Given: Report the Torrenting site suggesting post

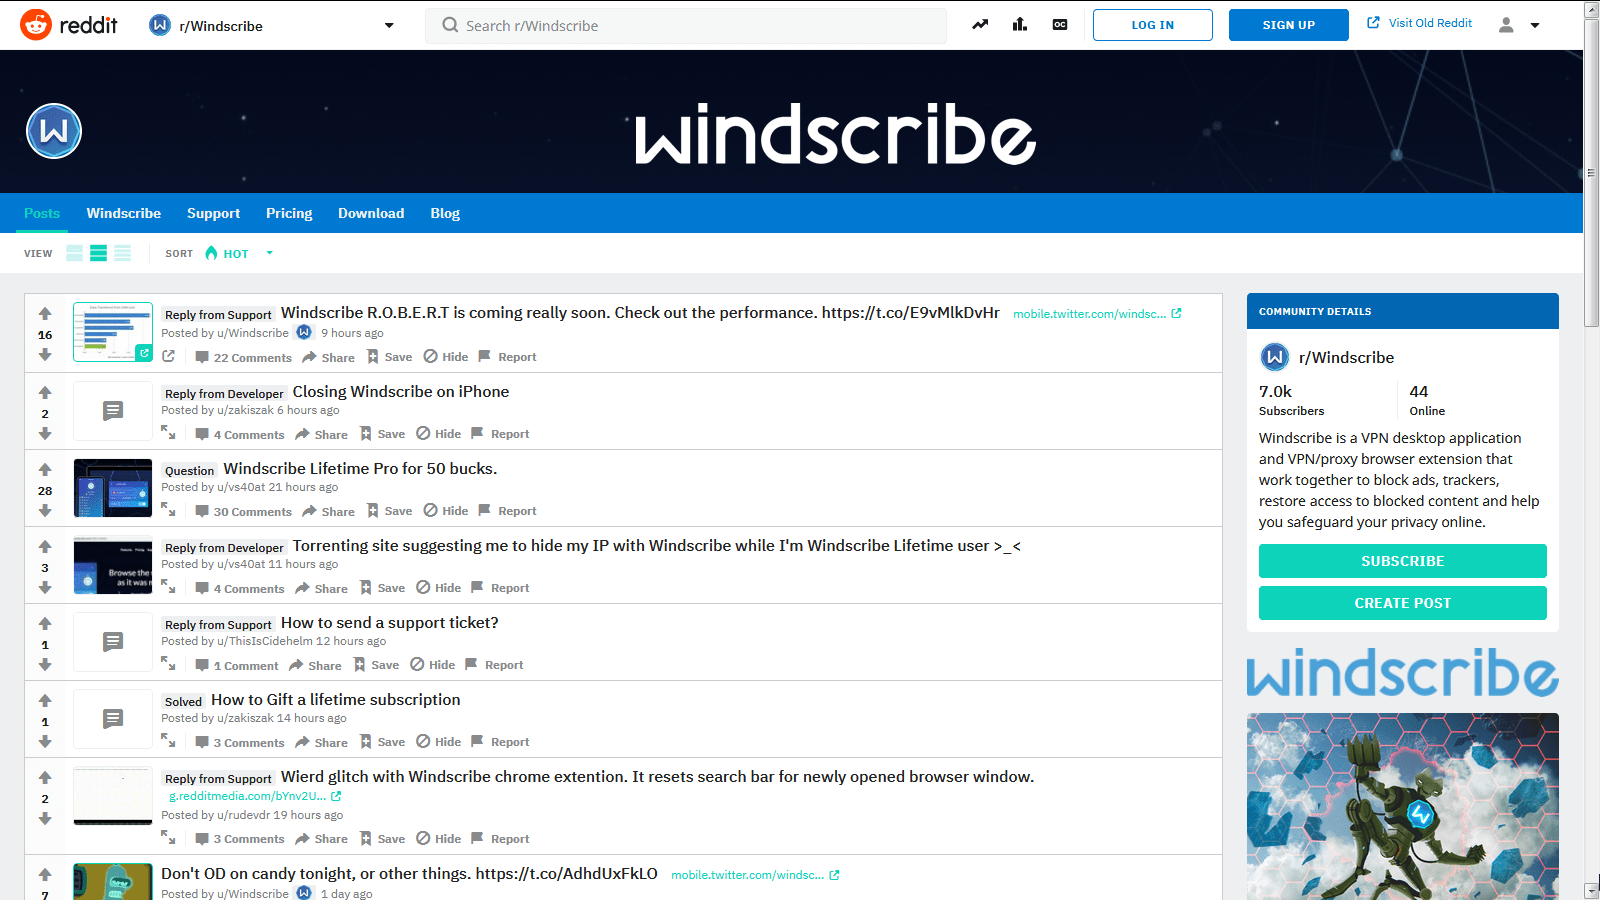Looking at the screenshot, I should [x=500, y=588].
